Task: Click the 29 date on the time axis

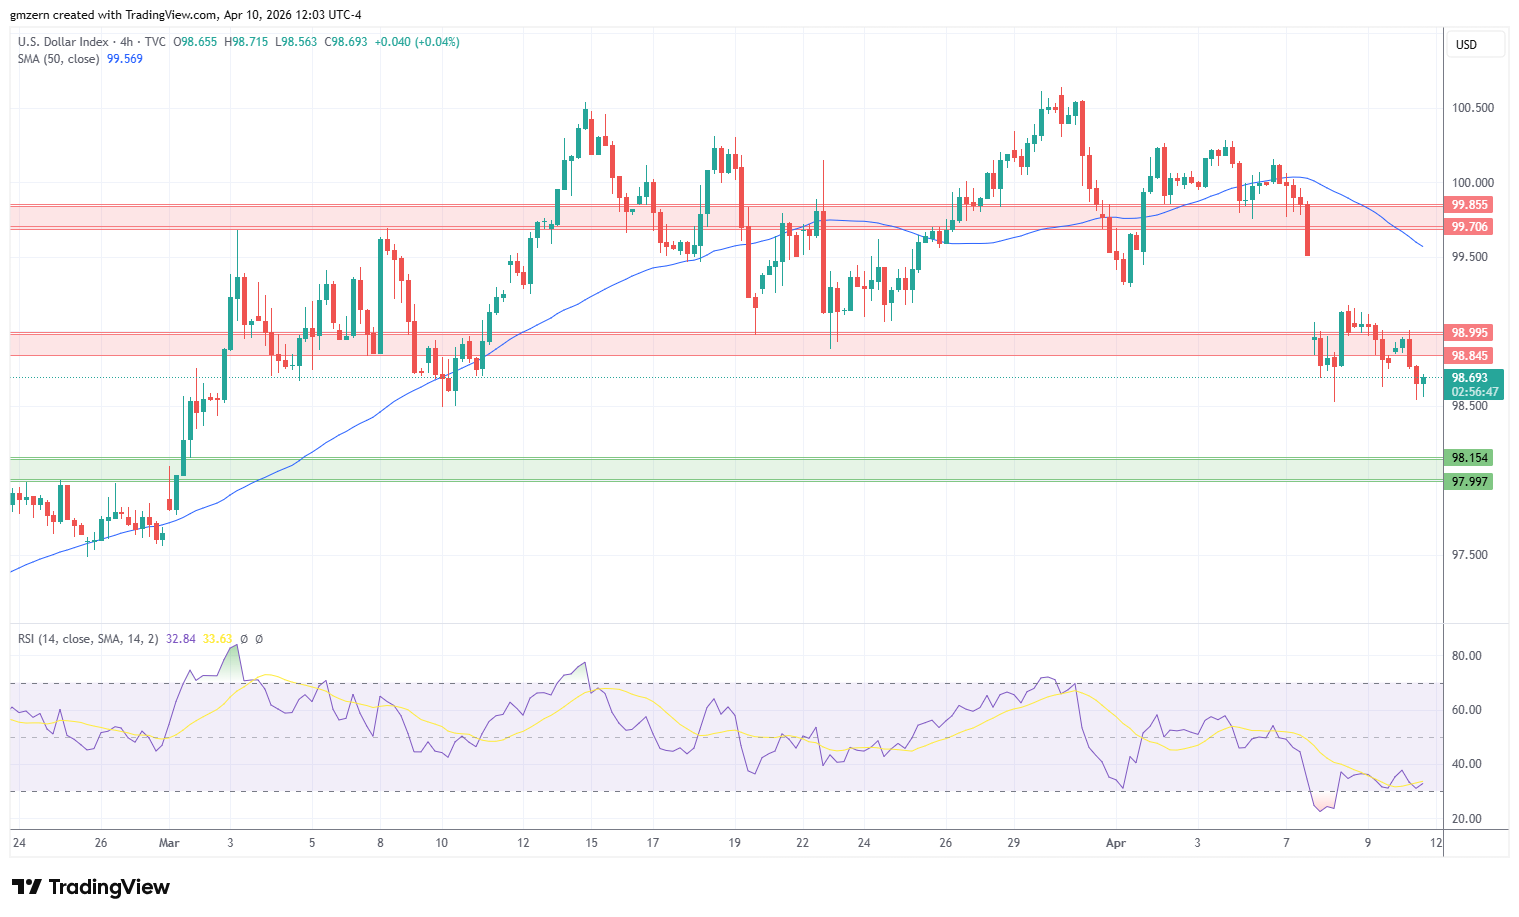Action: (1013, 843)
